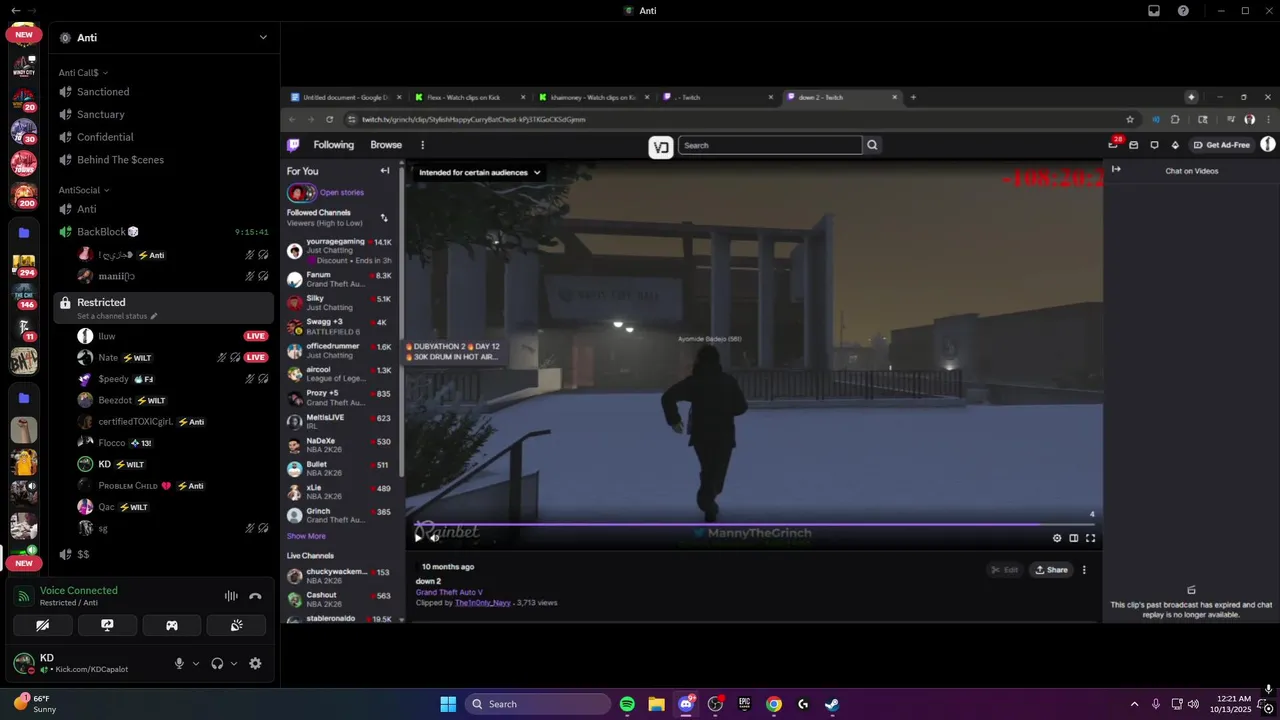The width and height of the screenshot is (1280, 720).
Task: Click Get Ad-Free button on Twitch
Action: pos(1222,145)
